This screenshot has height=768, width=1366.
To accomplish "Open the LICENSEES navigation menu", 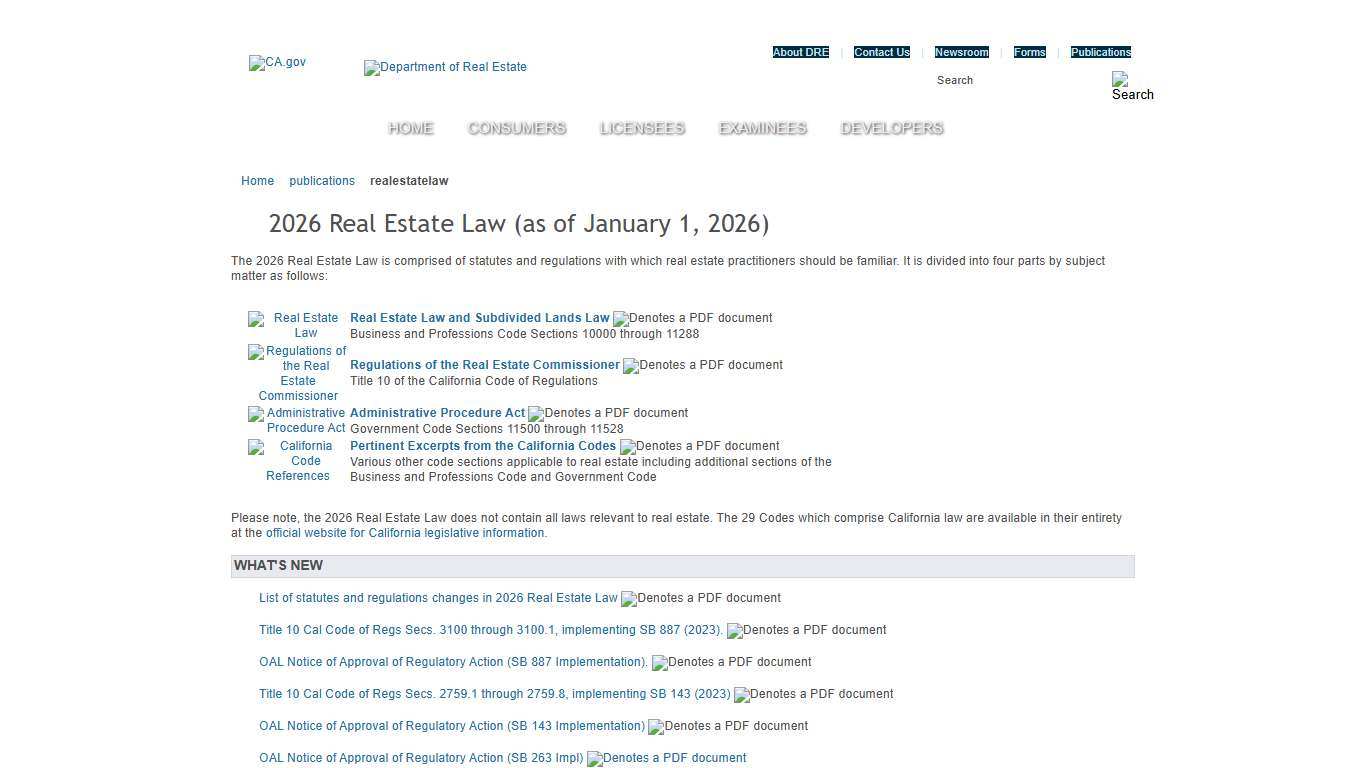I will [642, 128].
